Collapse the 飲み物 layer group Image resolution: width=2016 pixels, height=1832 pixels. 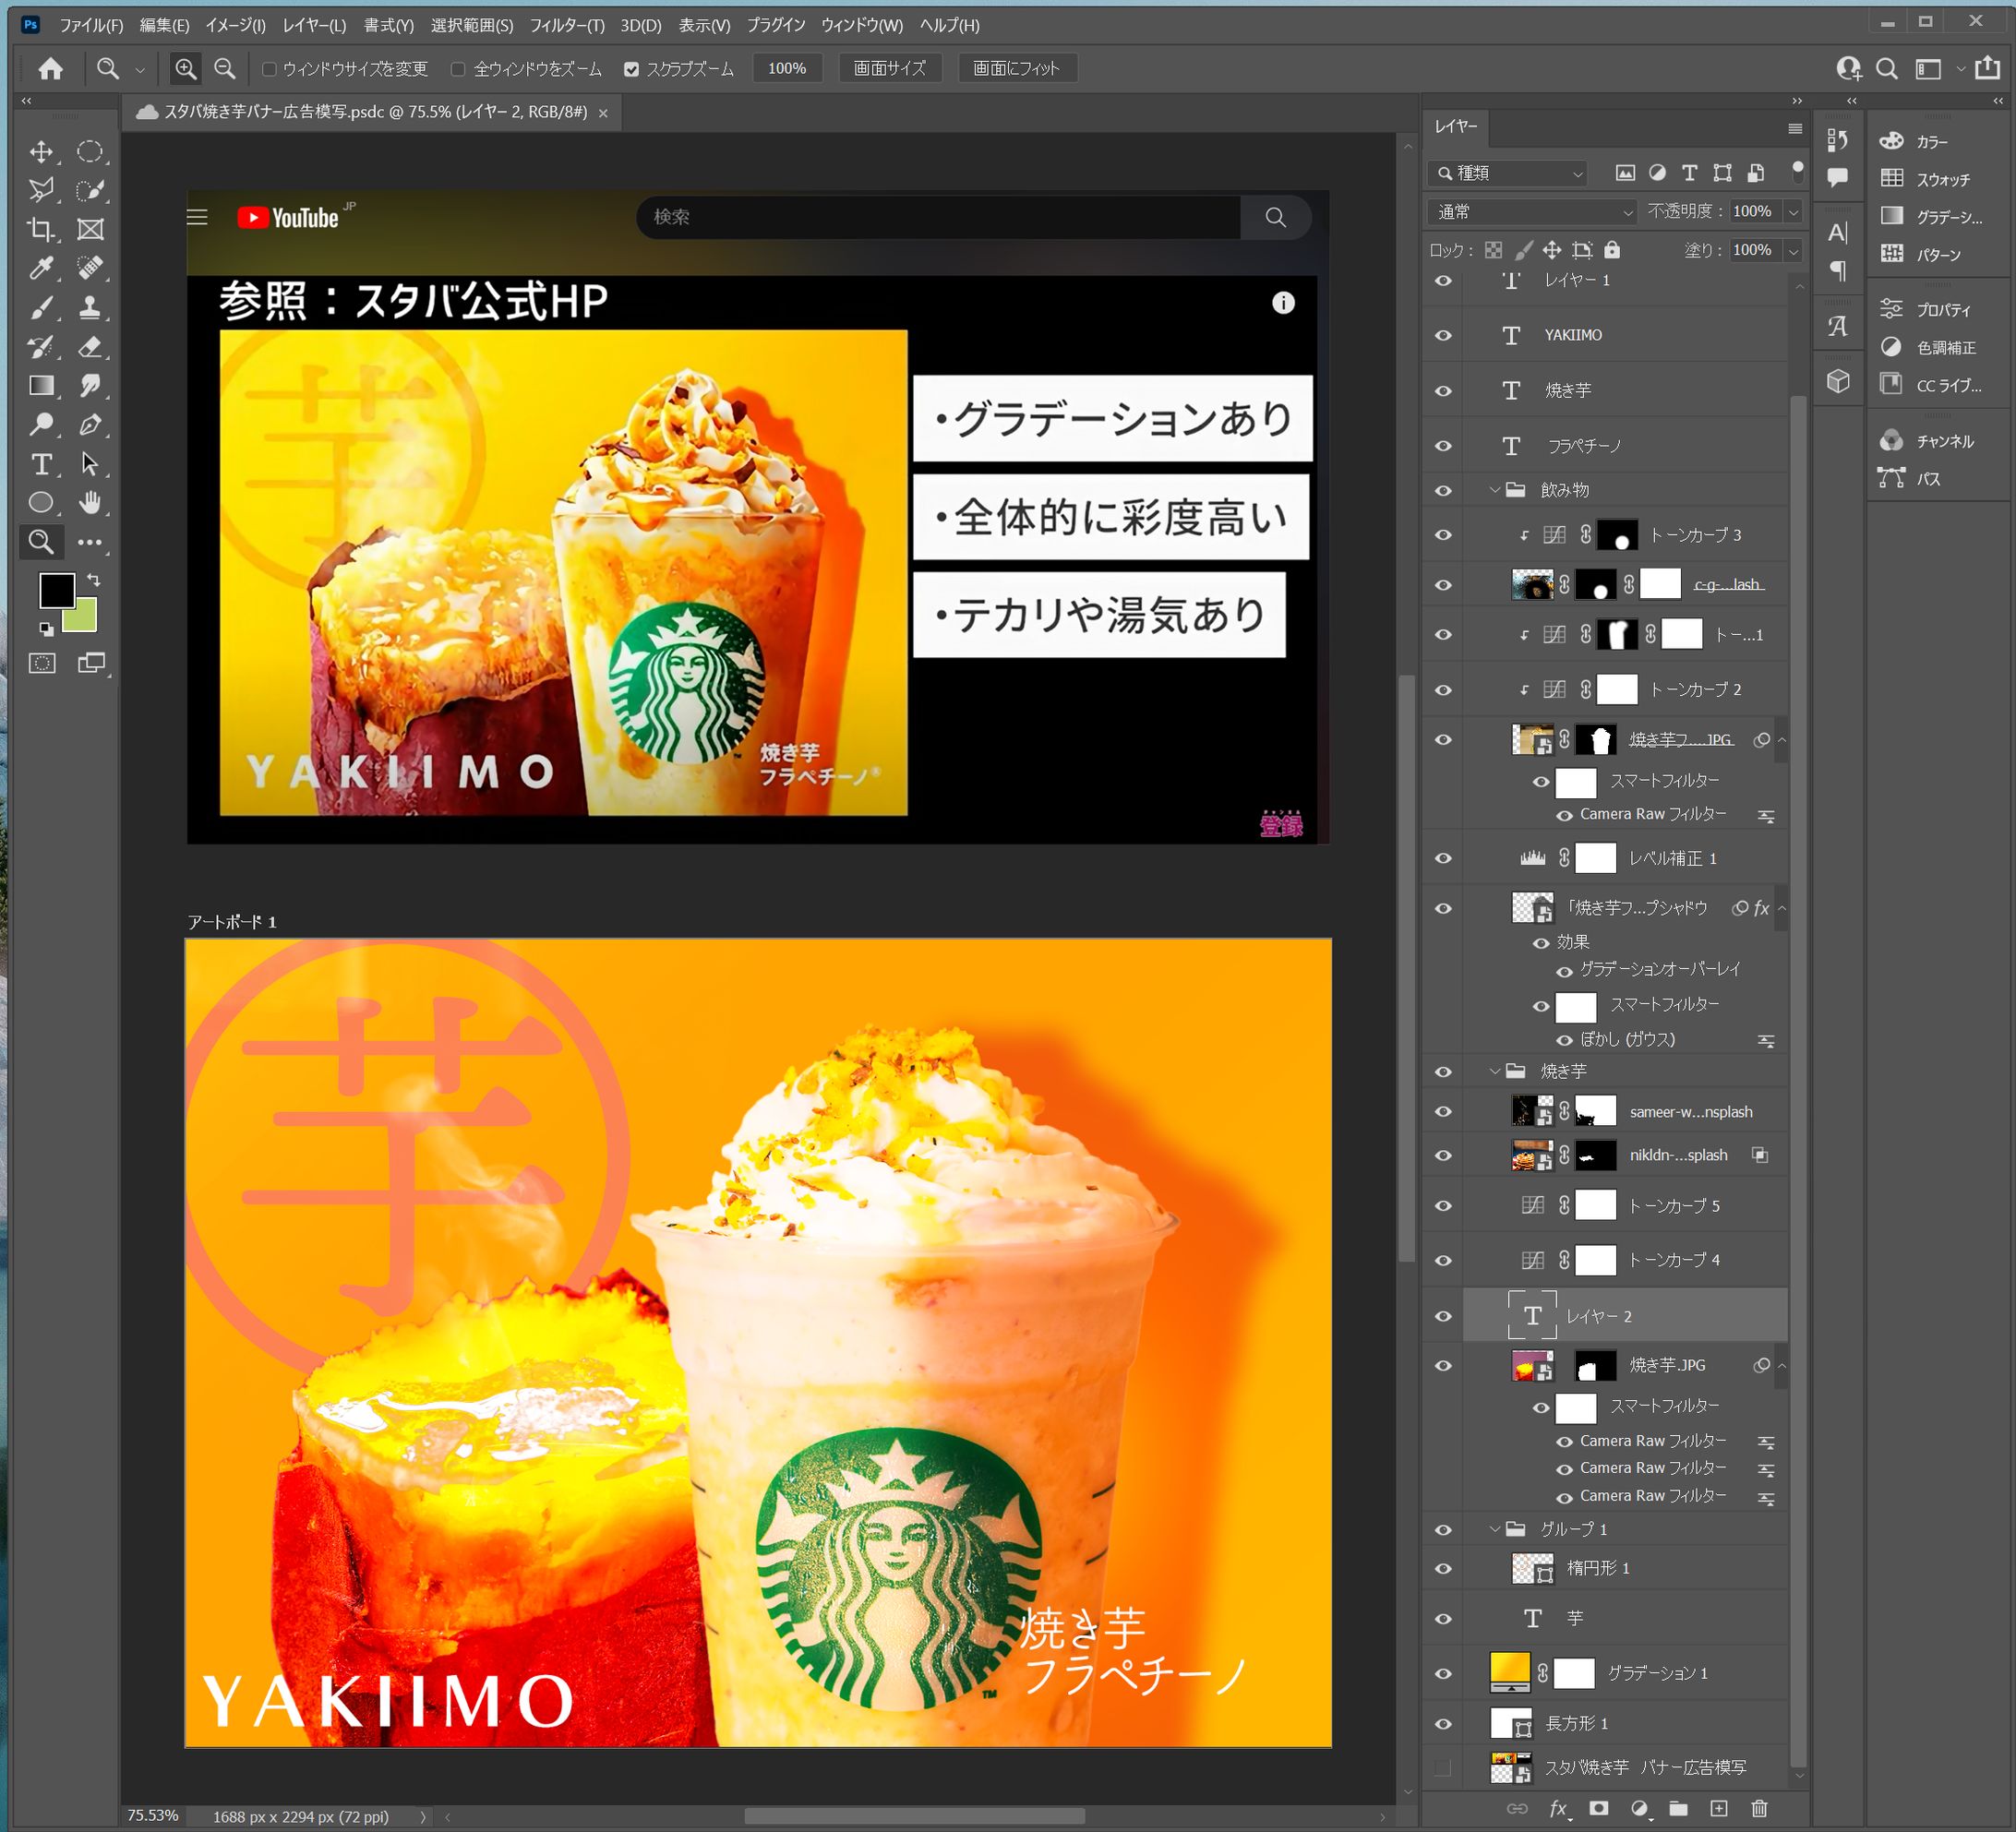coord(1495,490)
